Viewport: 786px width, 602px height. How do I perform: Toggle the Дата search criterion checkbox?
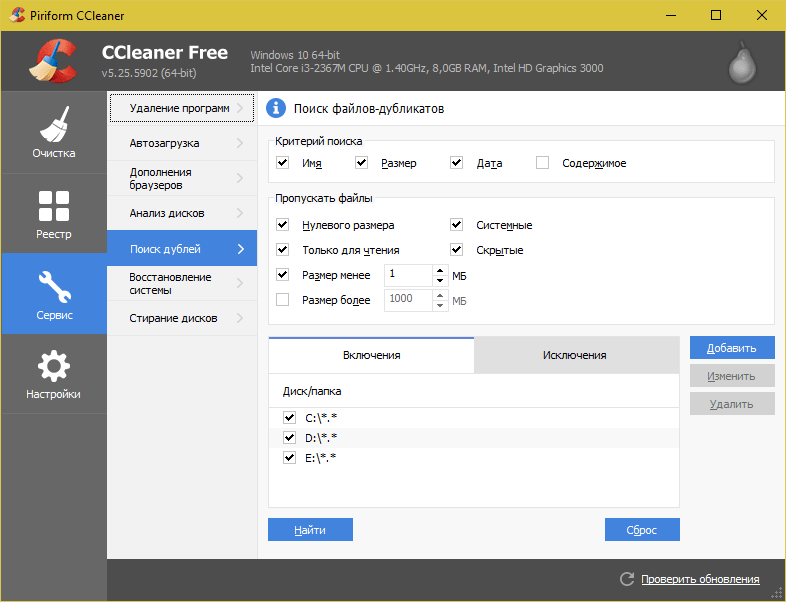[x=456, y=162]
